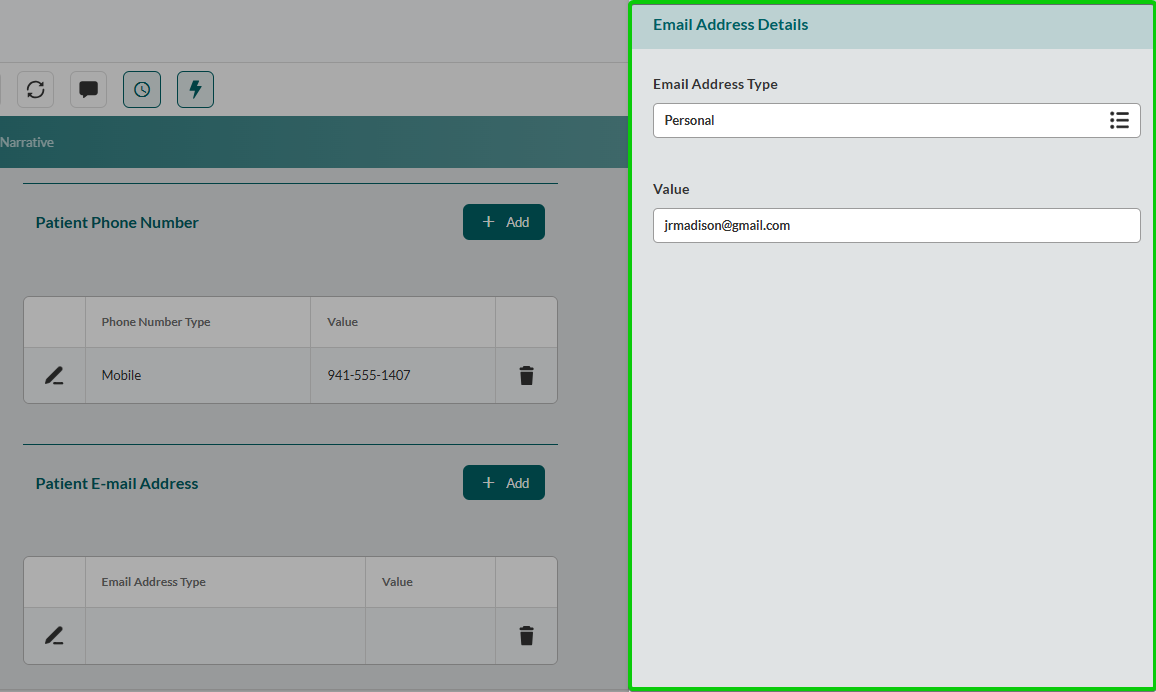Select the 941-555-1407 phone value cell
Image resolution: width=1156 pixels, height=692 pixels.
369,376
